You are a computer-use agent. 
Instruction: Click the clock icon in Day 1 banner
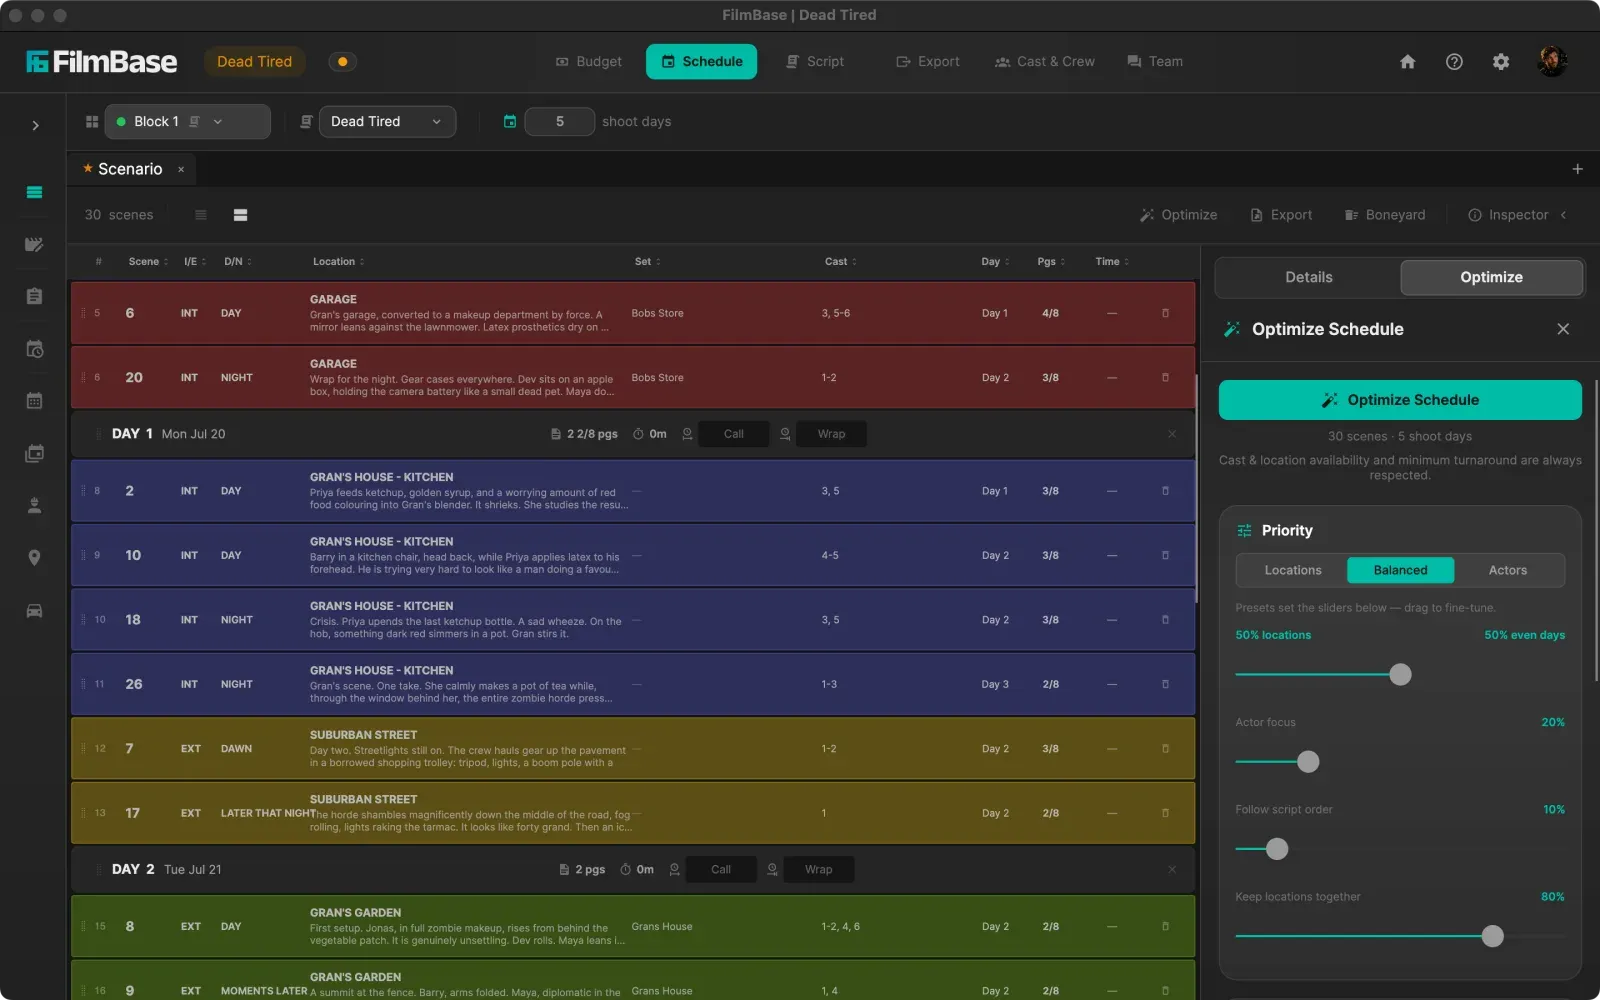pyautogui.click(x=638, y=434)
